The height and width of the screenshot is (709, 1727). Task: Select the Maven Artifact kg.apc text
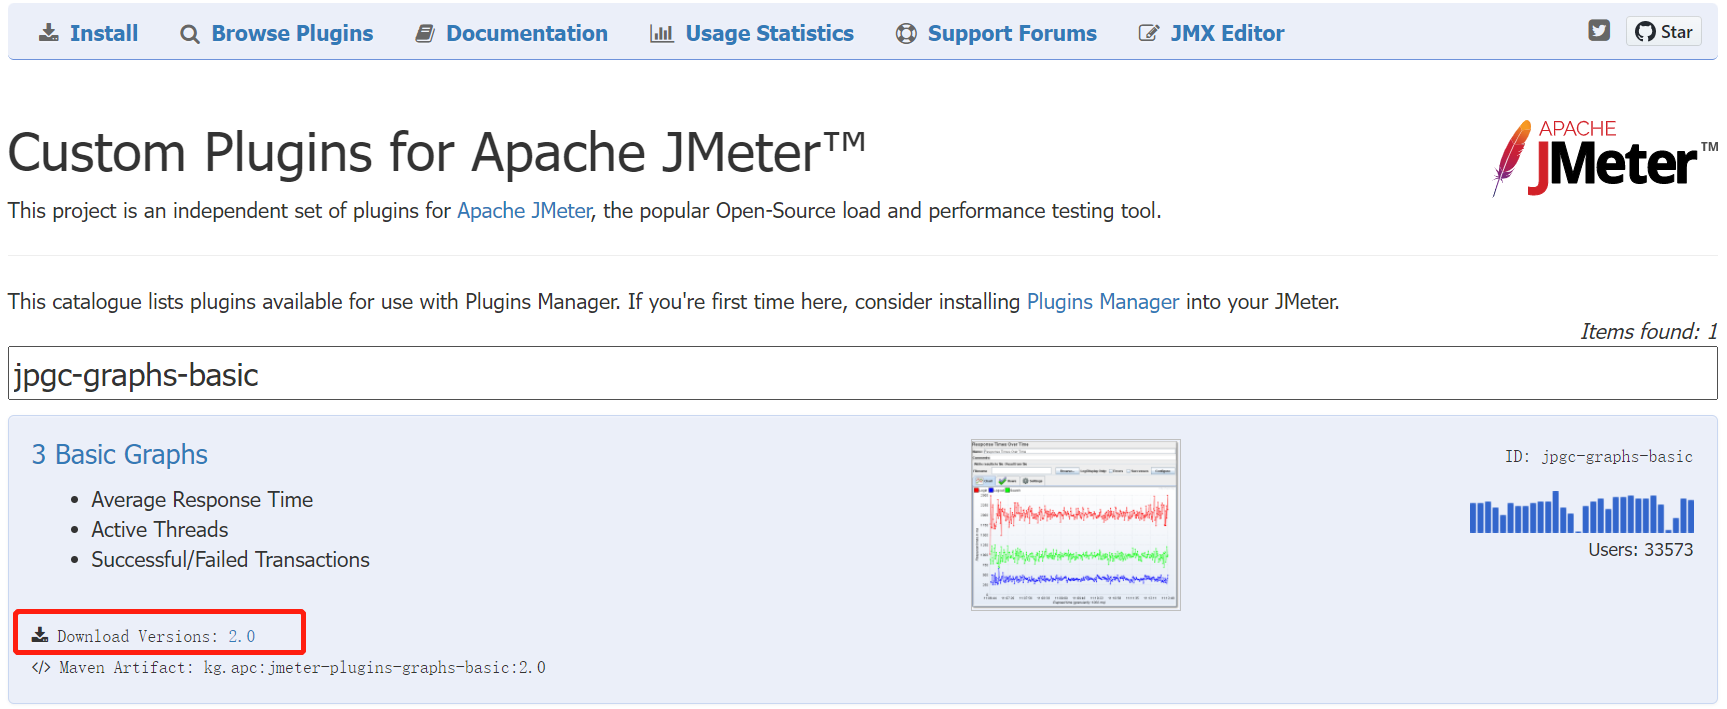tap(374, 667)
